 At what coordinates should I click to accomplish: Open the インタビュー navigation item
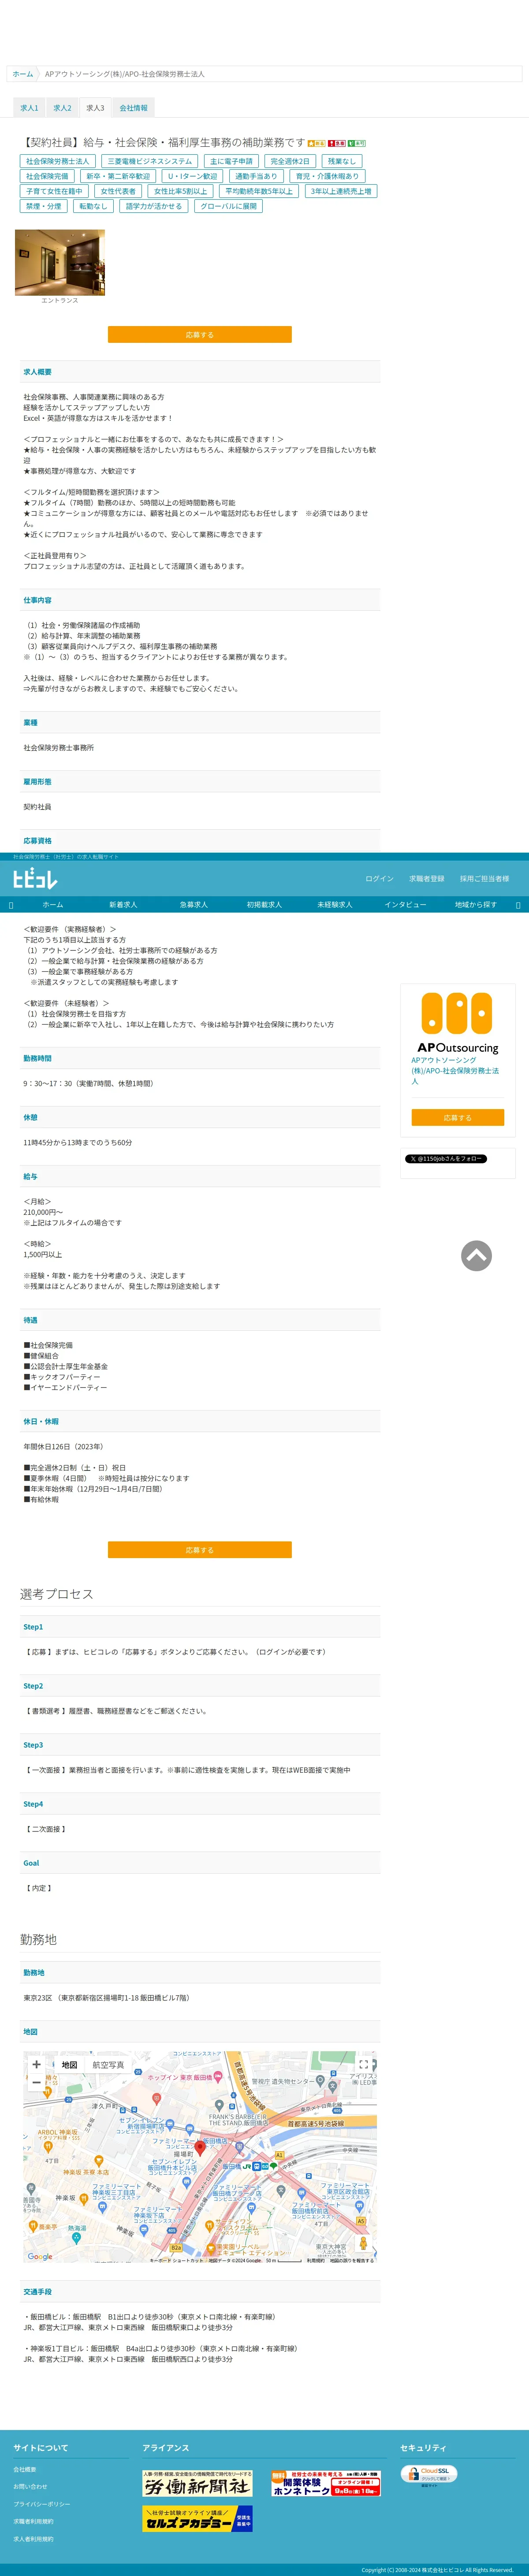pyautogui.click(x=405, y=904)
